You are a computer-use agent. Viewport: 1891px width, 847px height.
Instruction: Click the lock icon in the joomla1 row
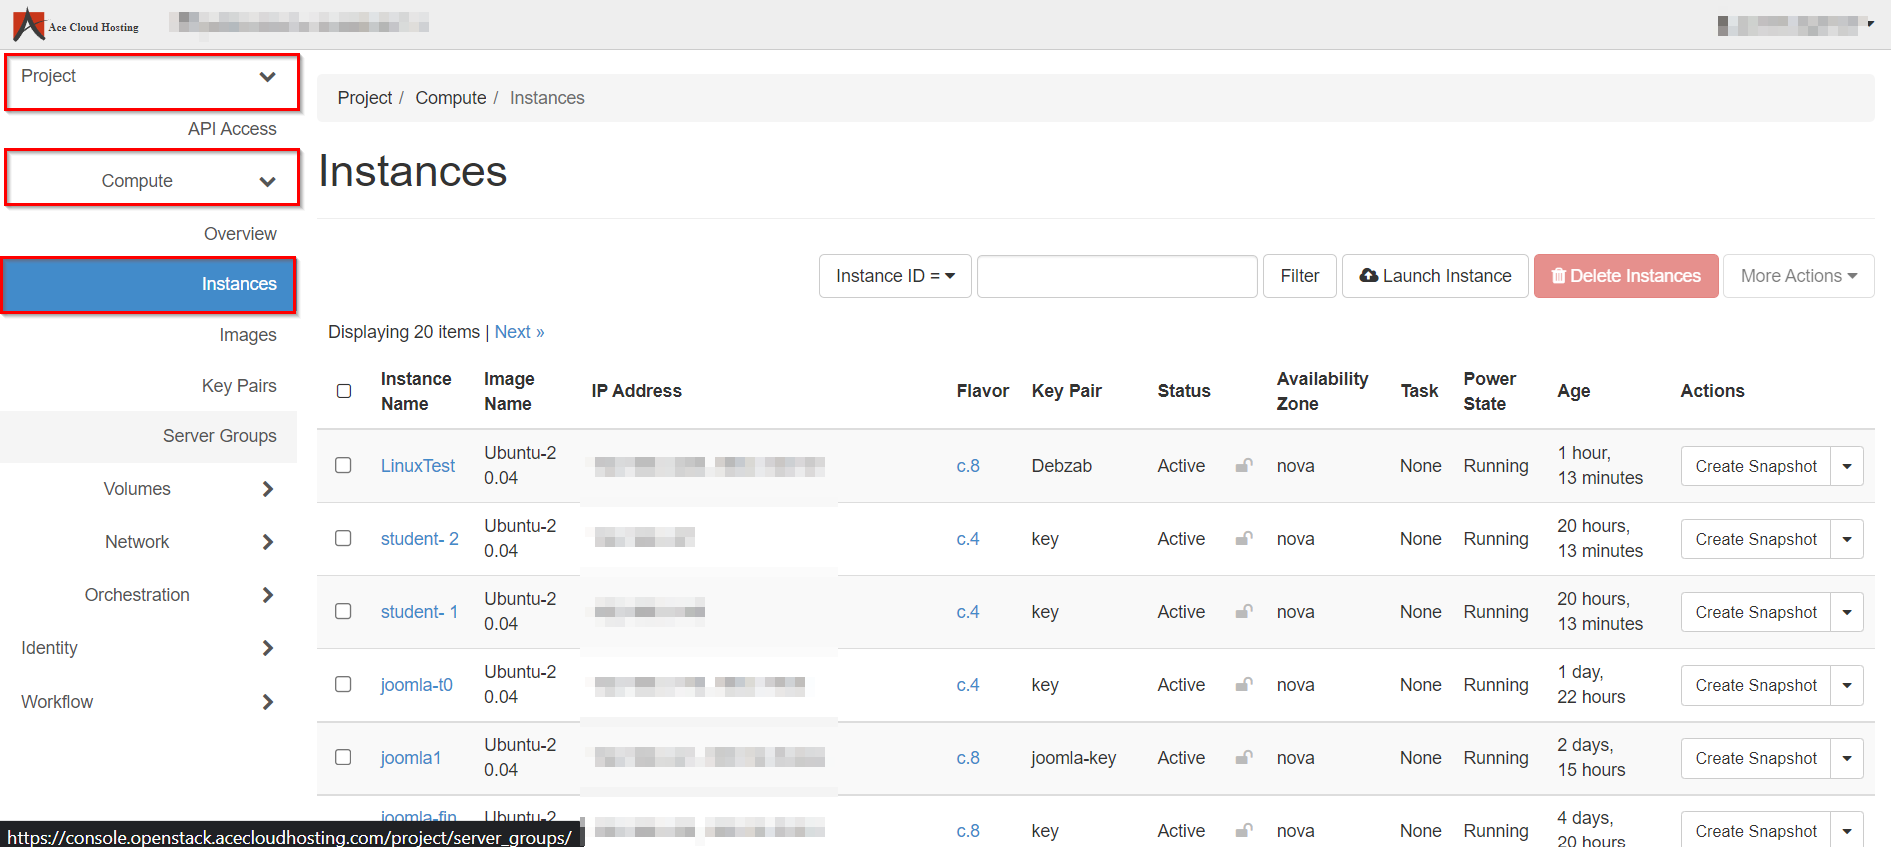pyautogui.click(x=1243, y=758)
